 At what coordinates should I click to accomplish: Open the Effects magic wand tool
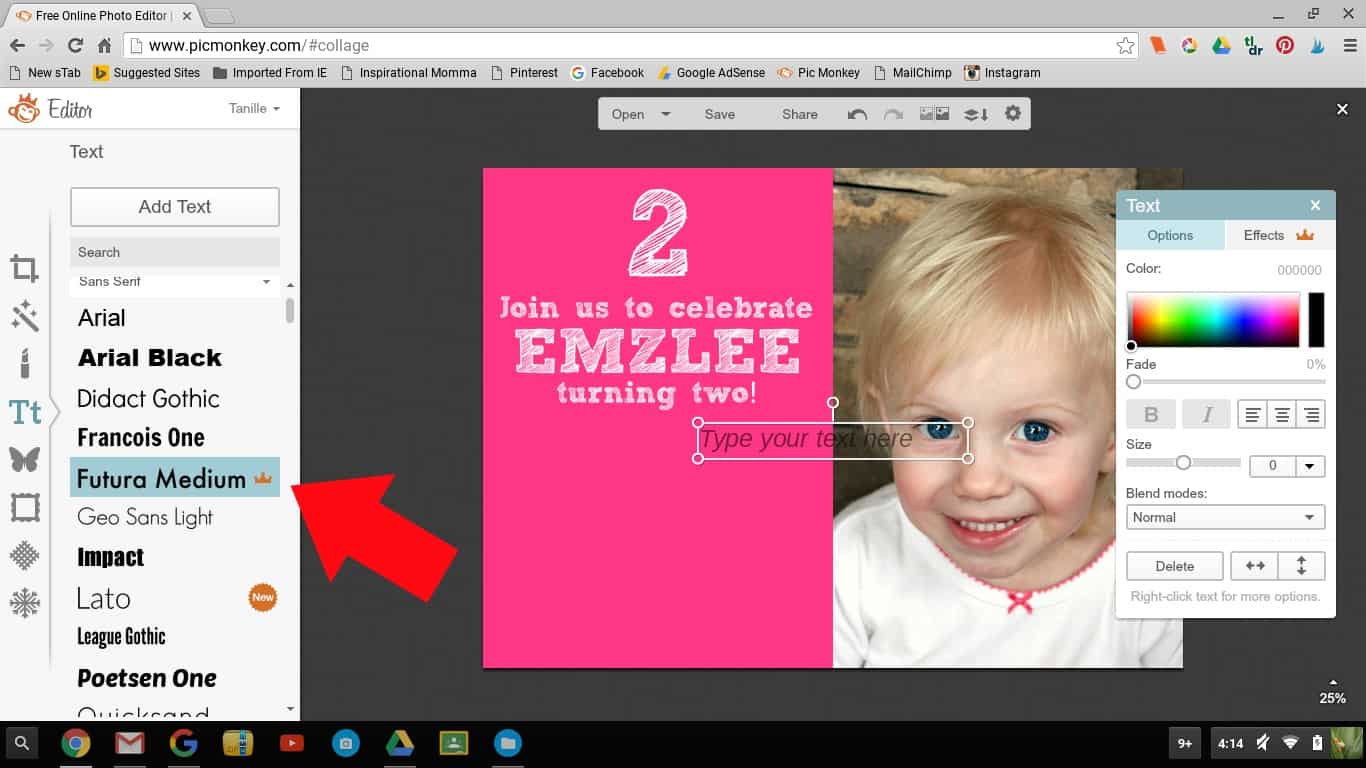pyautogui.click(x=25, y=317)
